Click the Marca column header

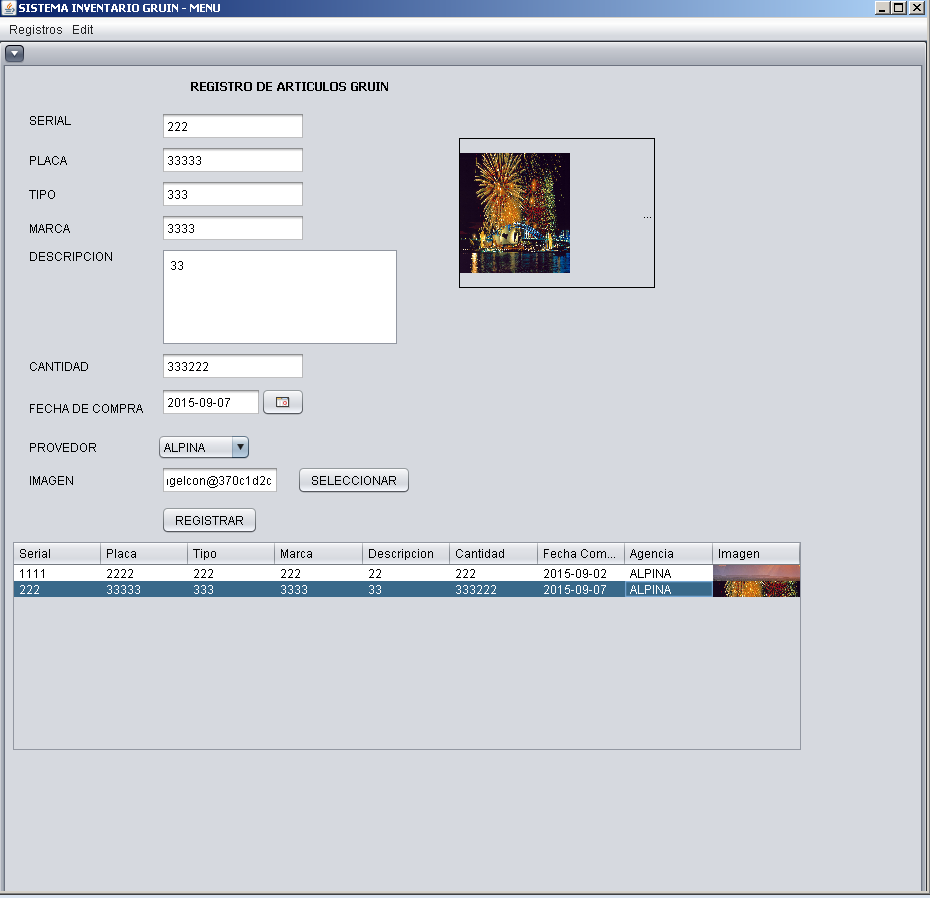point(319,553)
